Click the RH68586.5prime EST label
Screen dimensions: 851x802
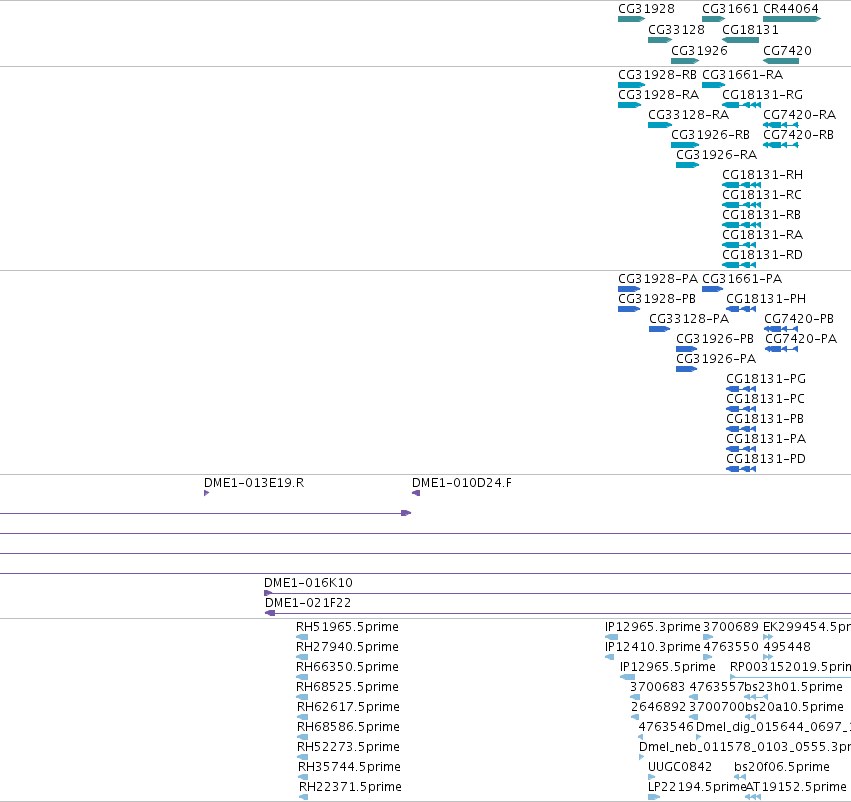348,727
